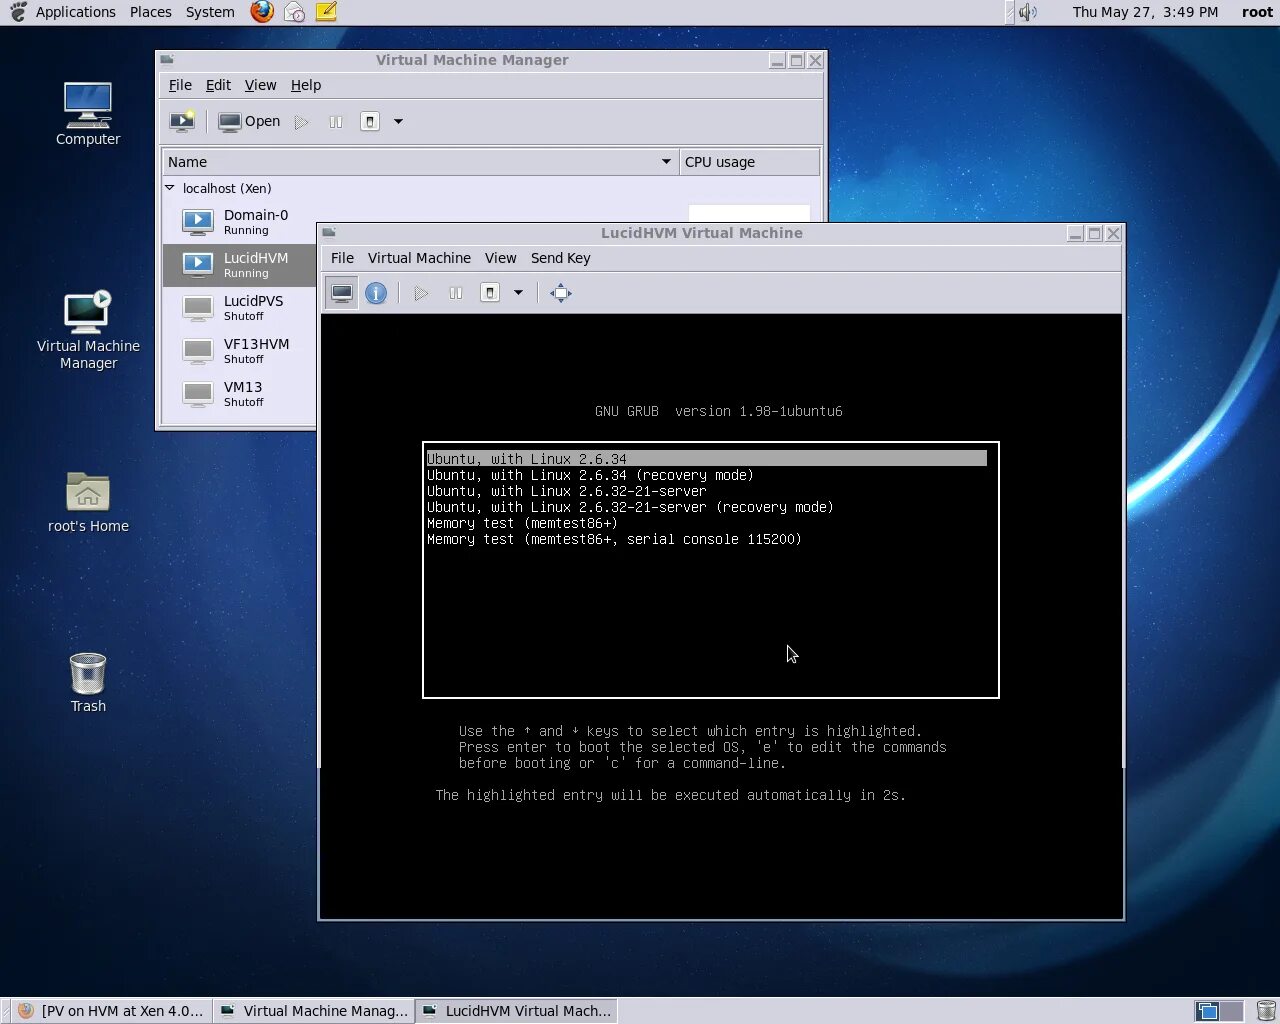Open Send Key menu
The width and height of the screenshot is (1280, 1024).
click(560, 258)
